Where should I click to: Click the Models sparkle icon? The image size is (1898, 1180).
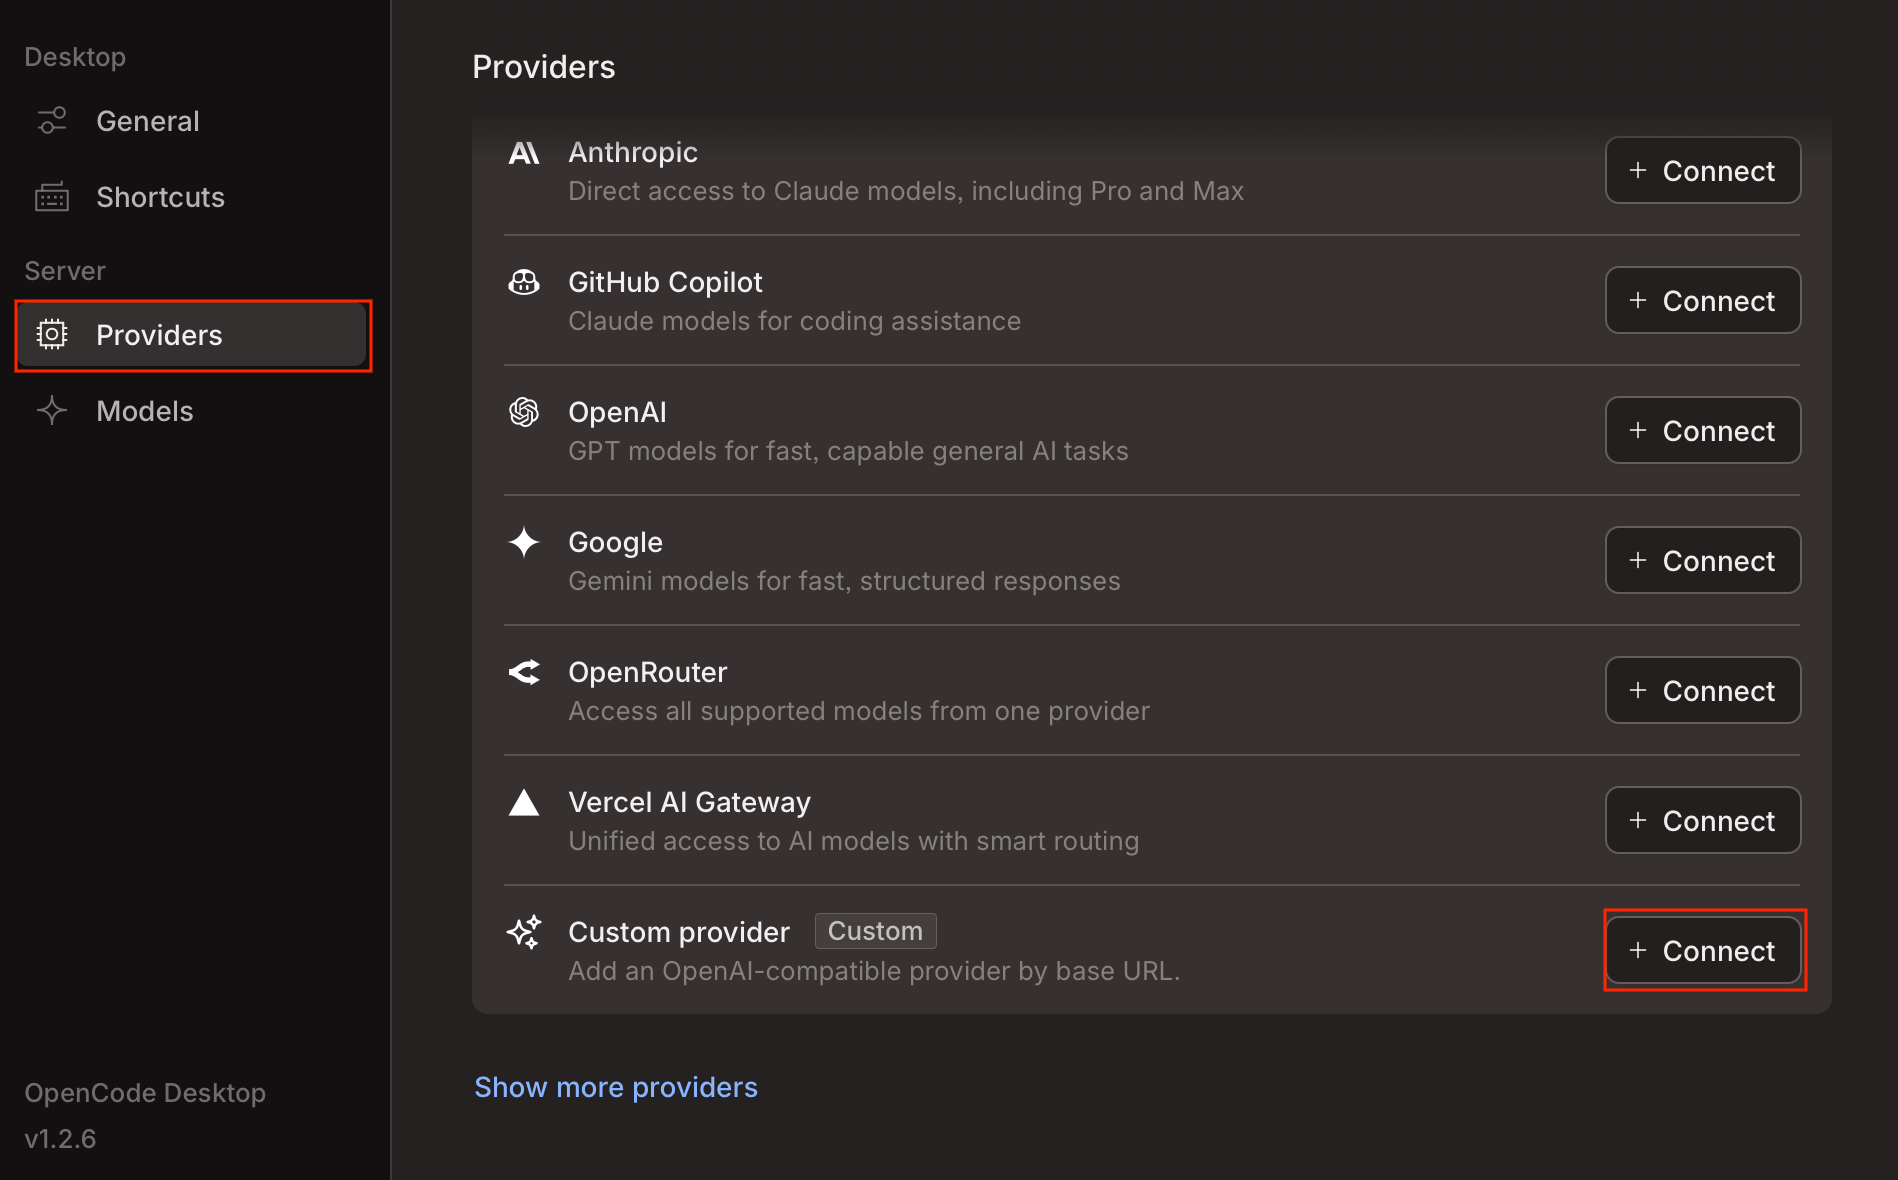pyautogui.click(x=52, y=410)
